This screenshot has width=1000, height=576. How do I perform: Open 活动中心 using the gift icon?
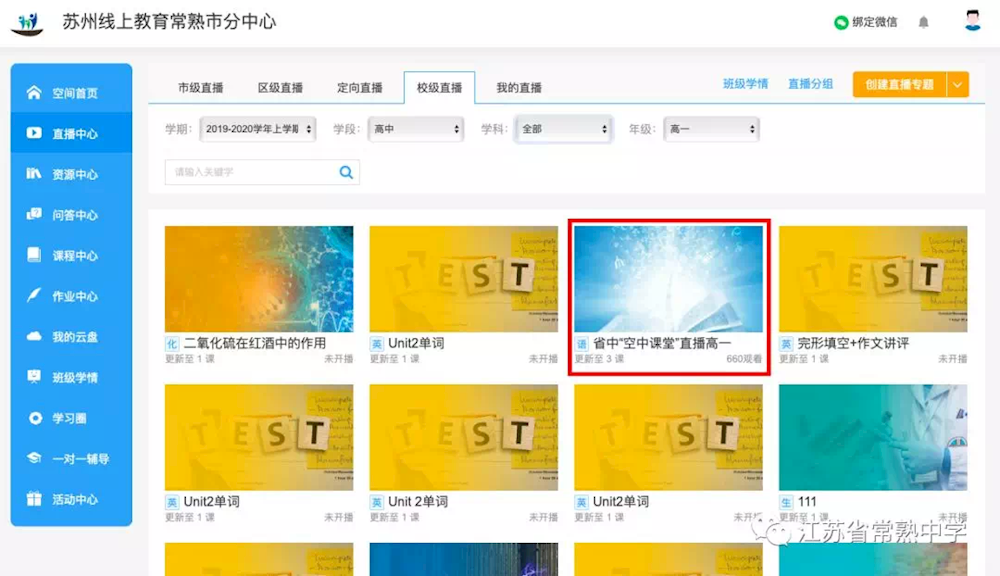[34, 499]
